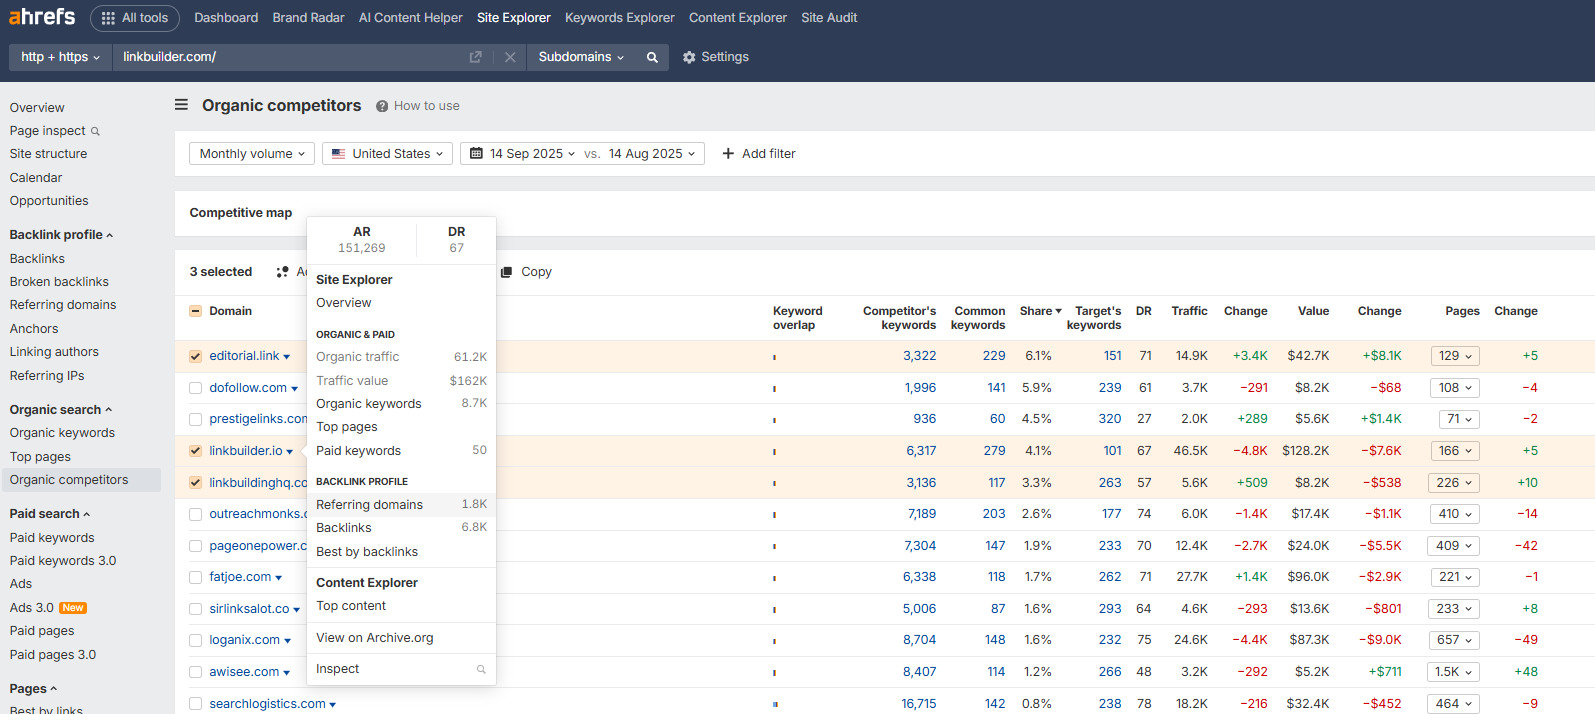Uncheck the editorial.link row checkbox
Image resolution: width=1595 pixels, height=714 pixels.
195,356
